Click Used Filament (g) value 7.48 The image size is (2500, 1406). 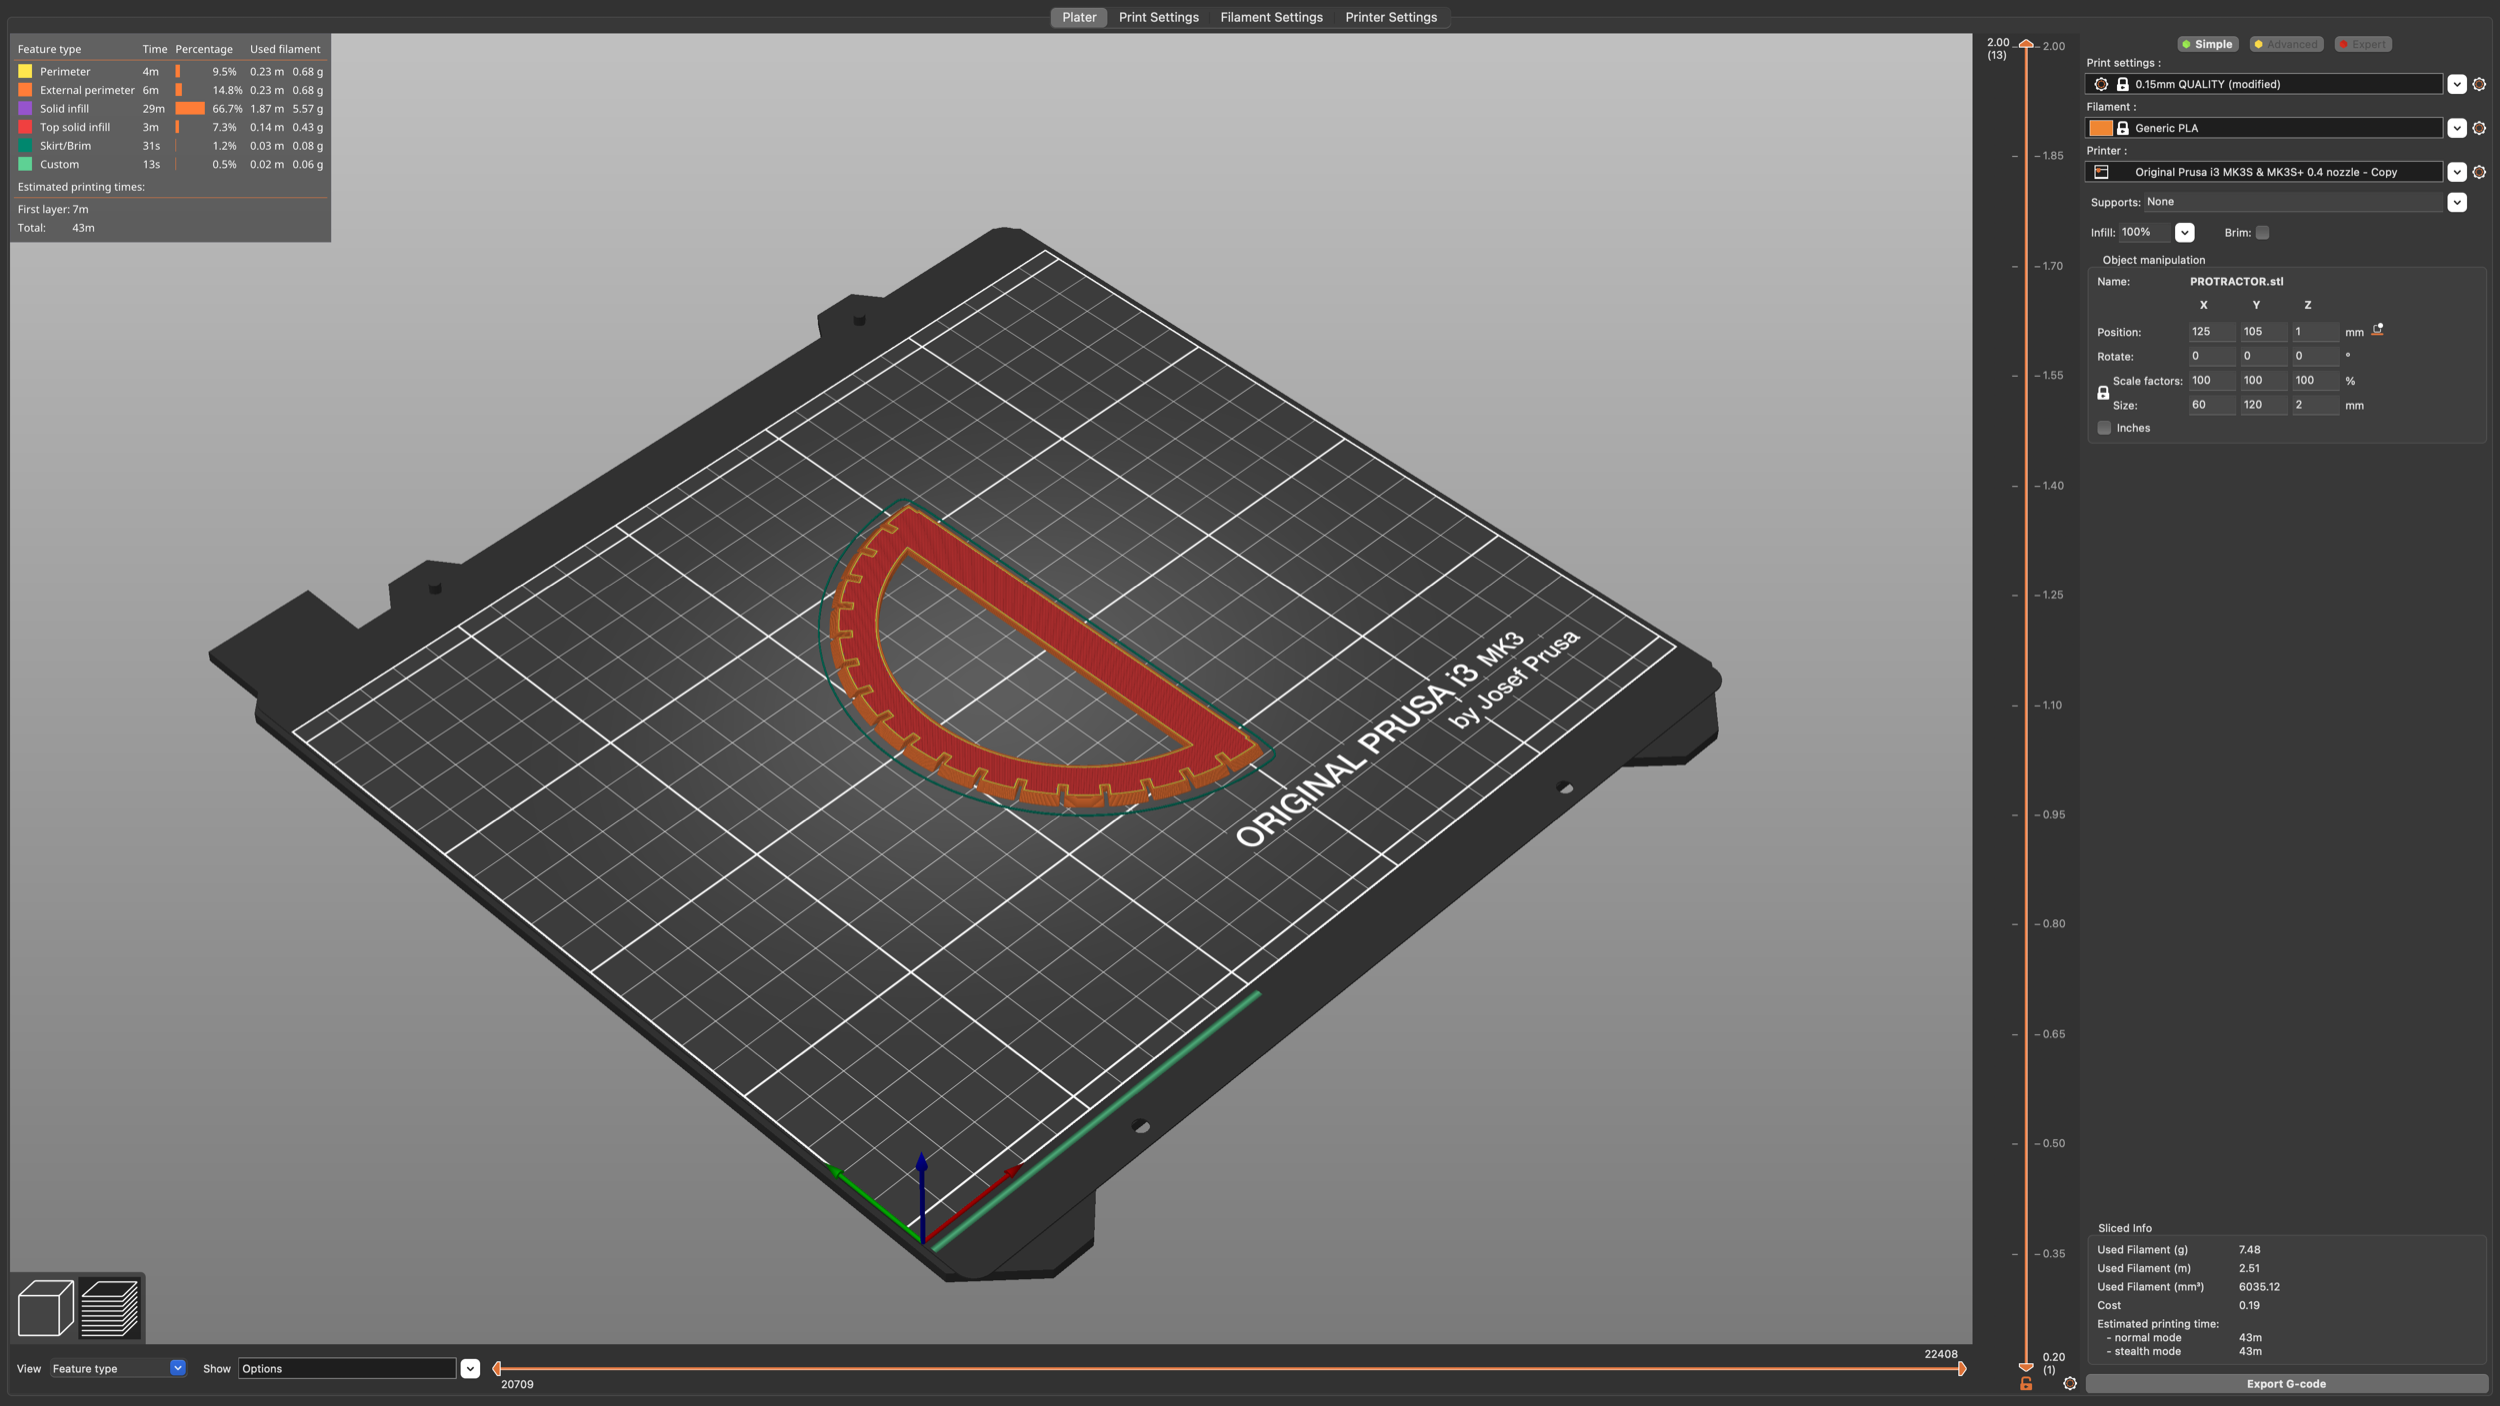2249,1249
